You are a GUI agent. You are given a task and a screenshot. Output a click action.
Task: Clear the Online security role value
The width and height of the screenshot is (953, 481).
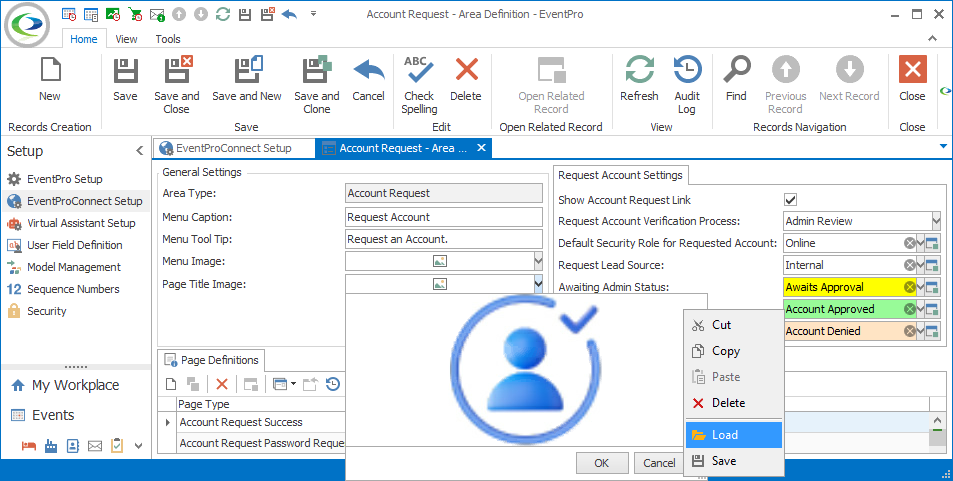(x=909, y=243)
